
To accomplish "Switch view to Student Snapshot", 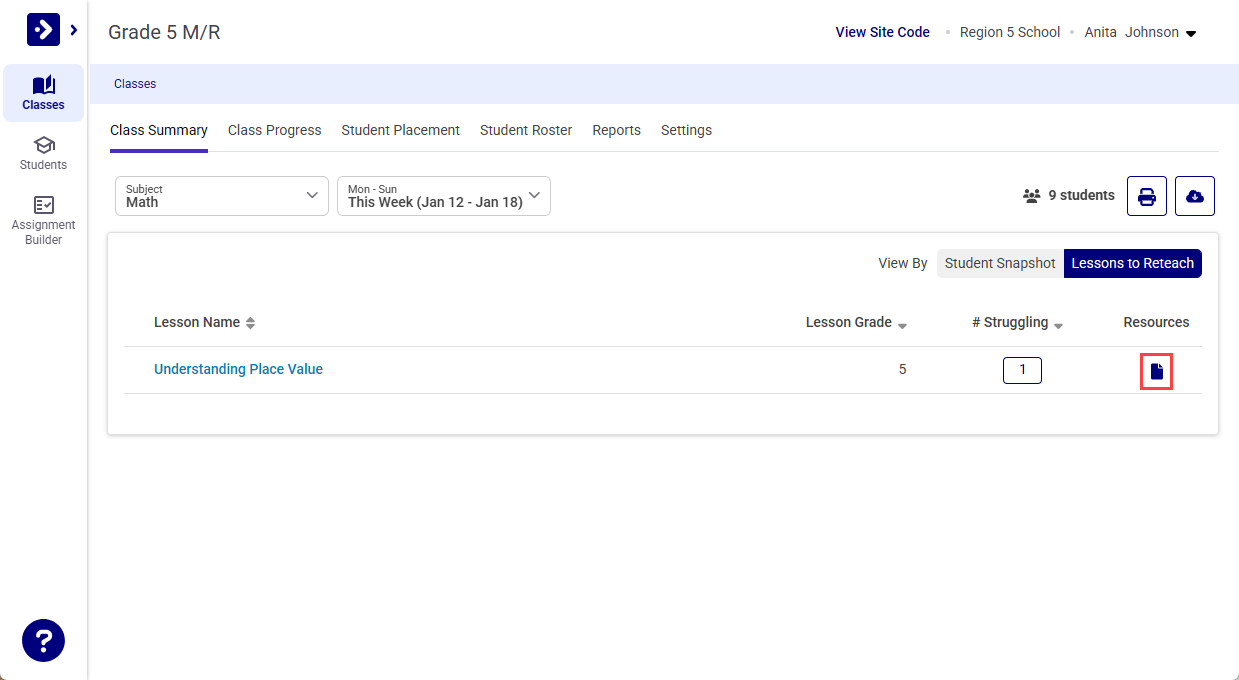I will click(1000, 263).
